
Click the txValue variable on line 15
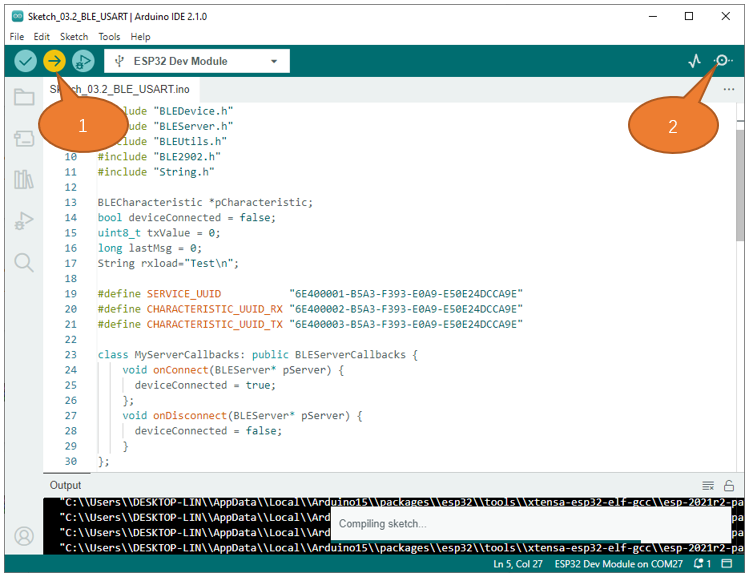[x=168, y=233]
